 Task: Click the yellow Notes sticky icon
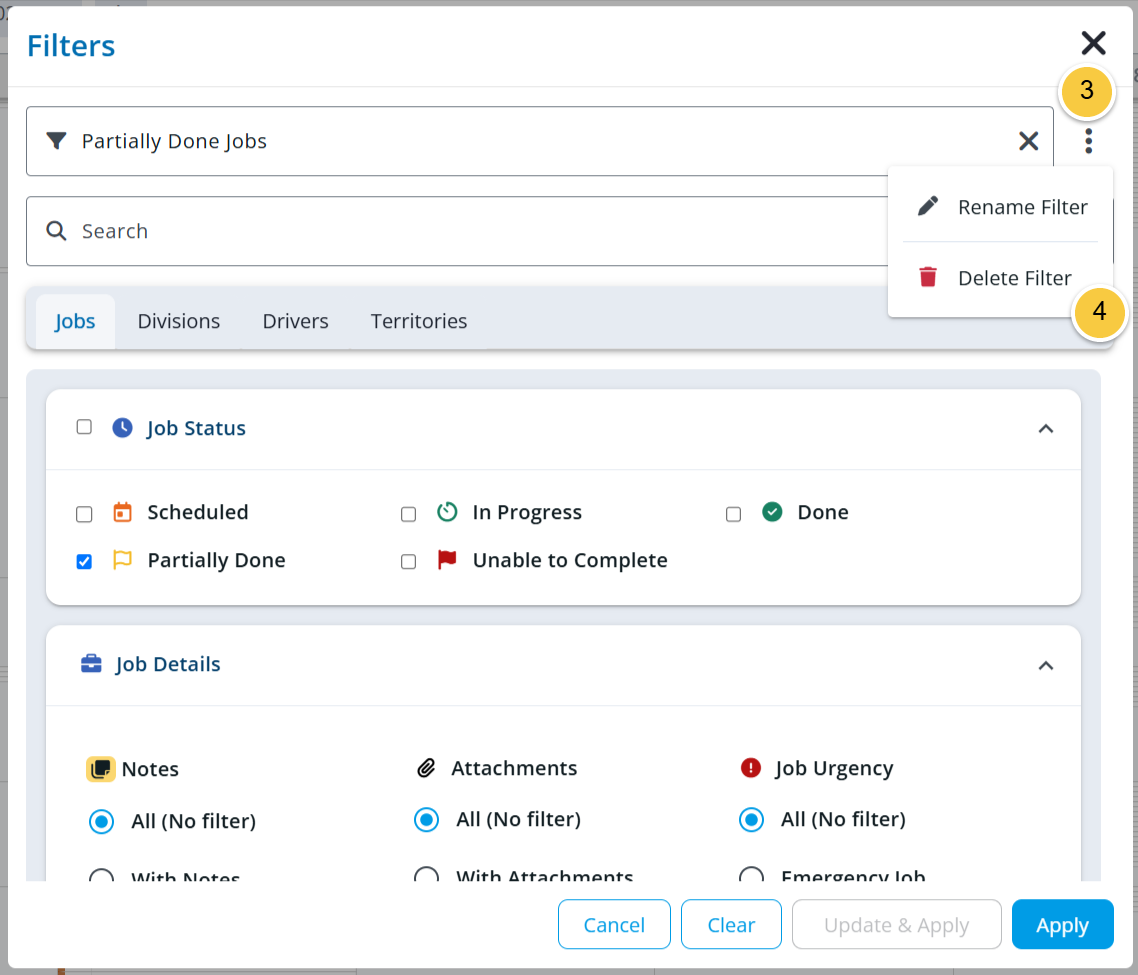tap(101, 769)
